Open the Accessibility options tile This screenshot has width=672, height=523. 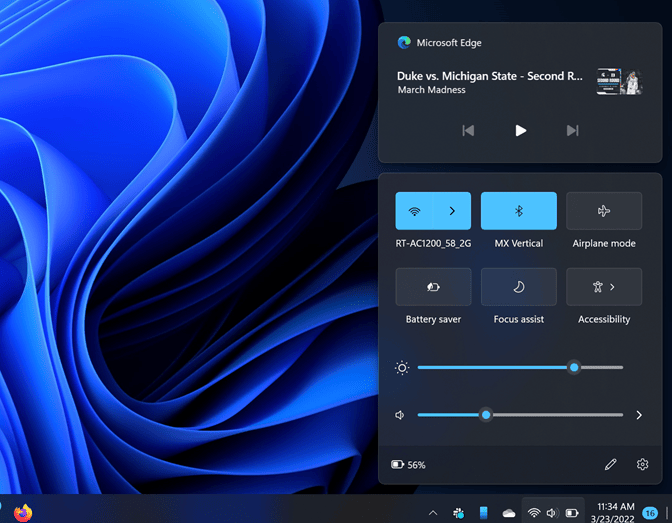604,287
